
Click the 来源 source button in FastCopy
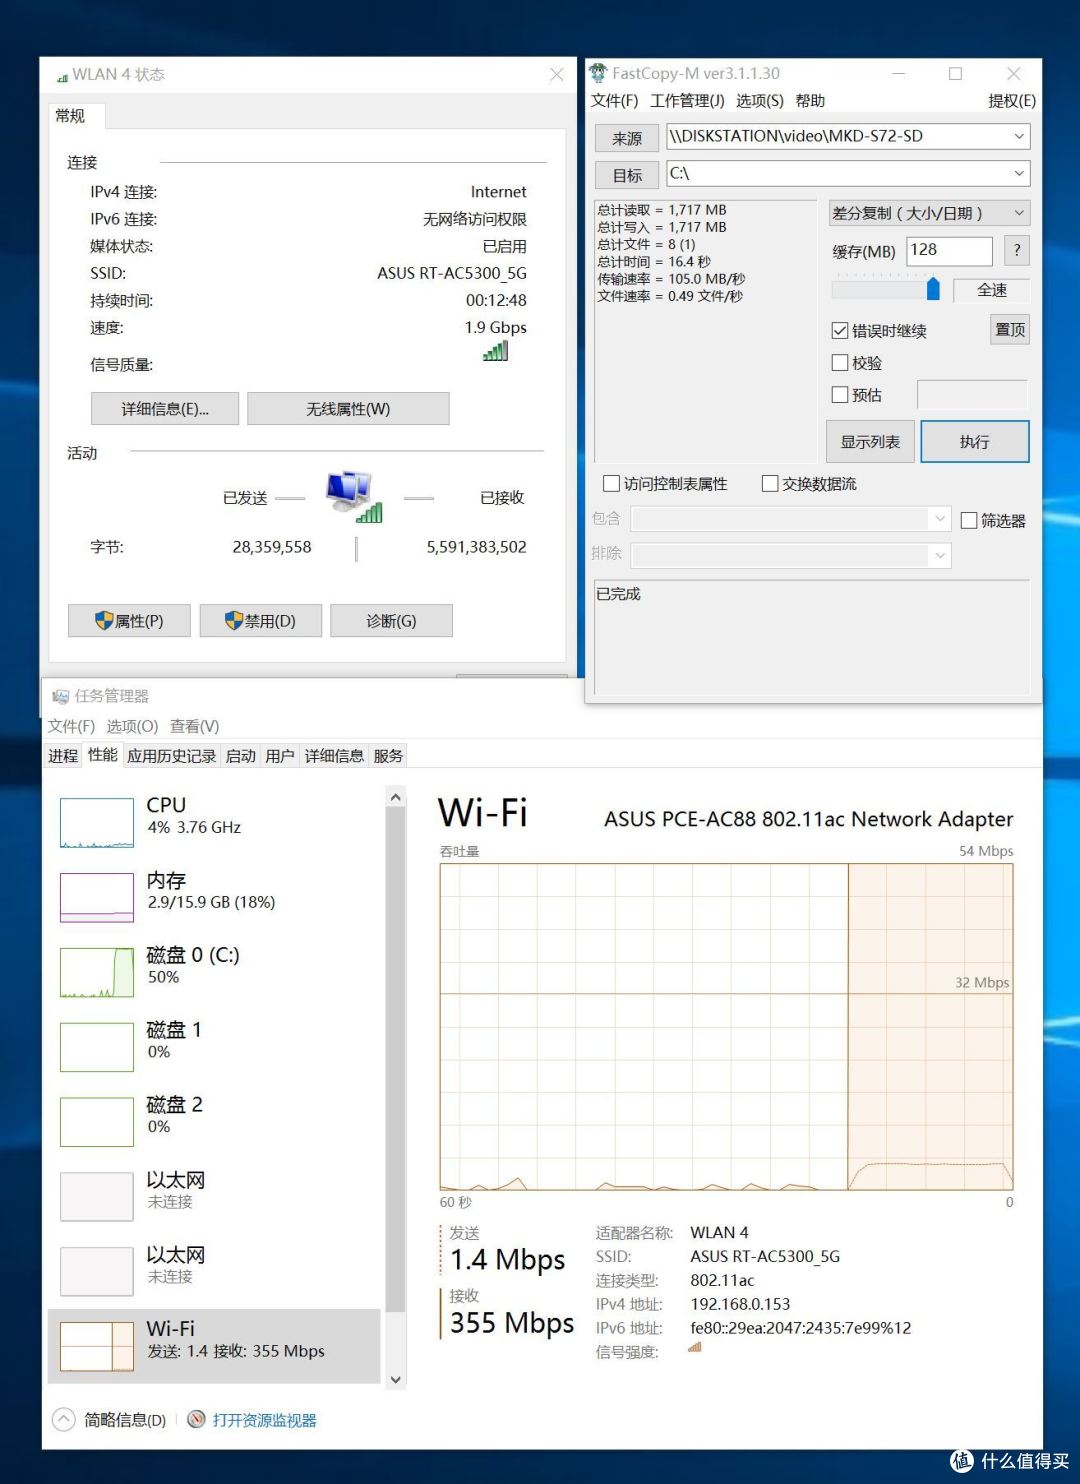627,138
